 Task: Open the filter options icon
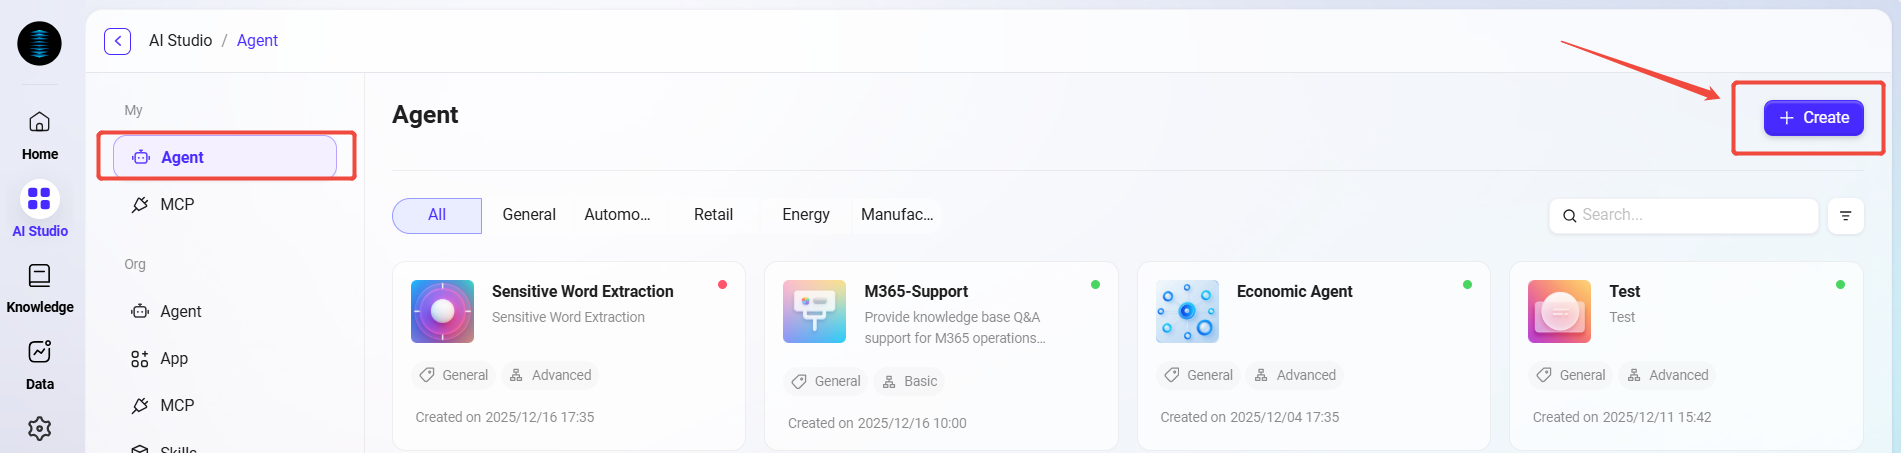tap(1845, 216)
